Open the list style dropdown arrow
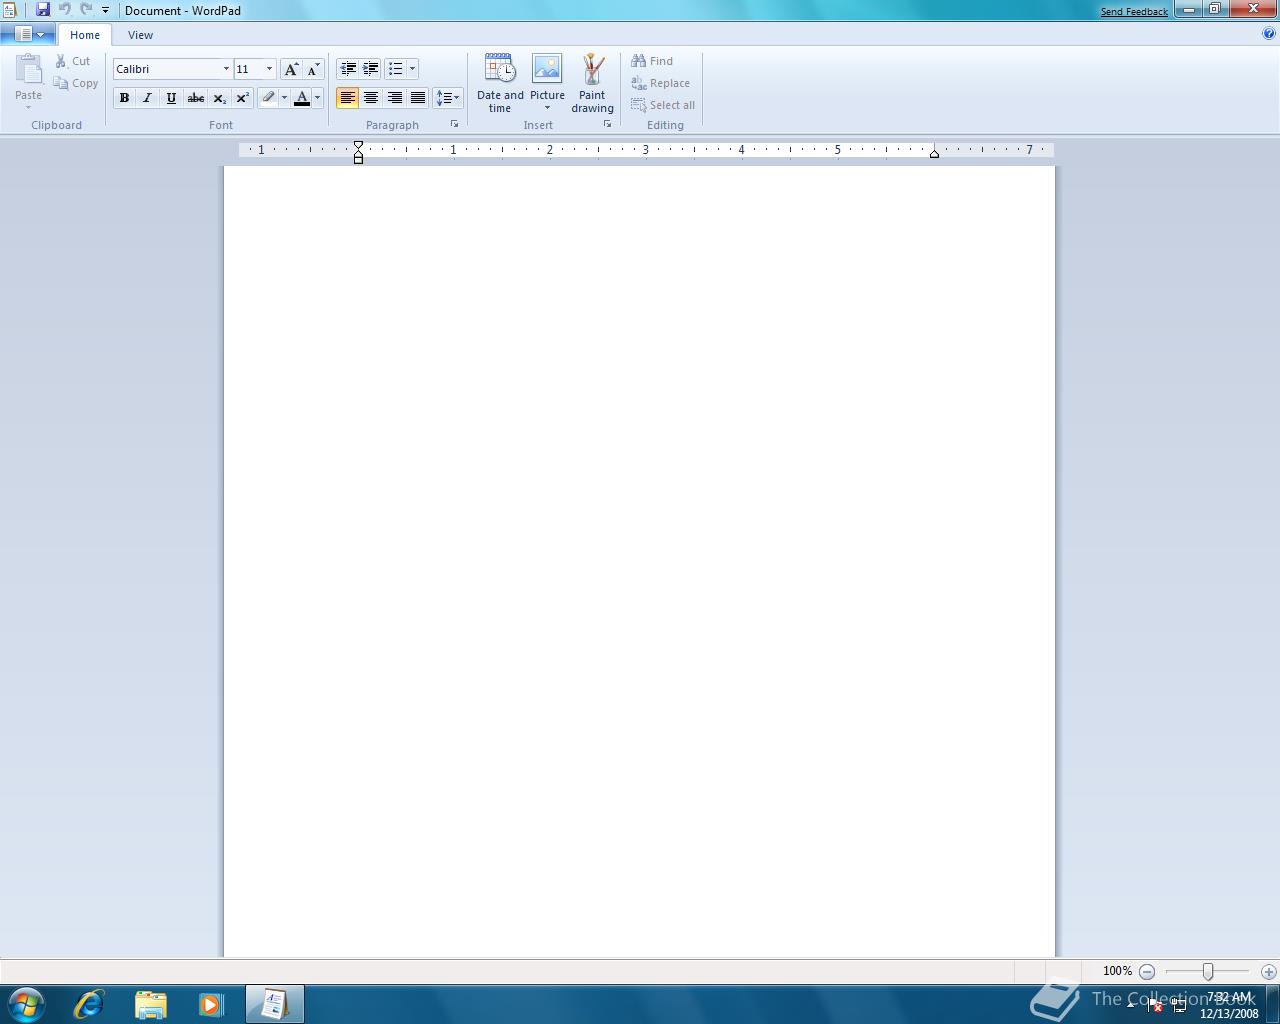Screen dimensions: 1280x1024 click(x=412, y=69)
